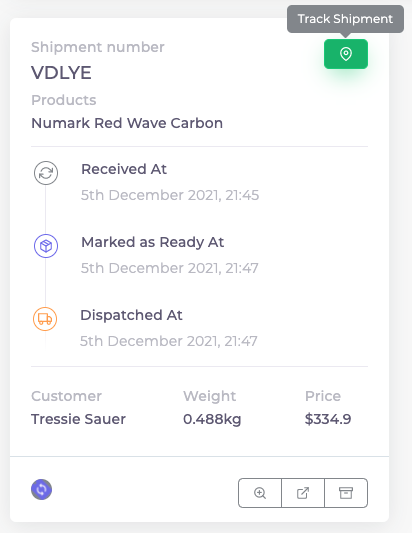Click product name Numark Red Wave Carbon
This screenshot has height=533, width=412.
[x=127, y=123]
